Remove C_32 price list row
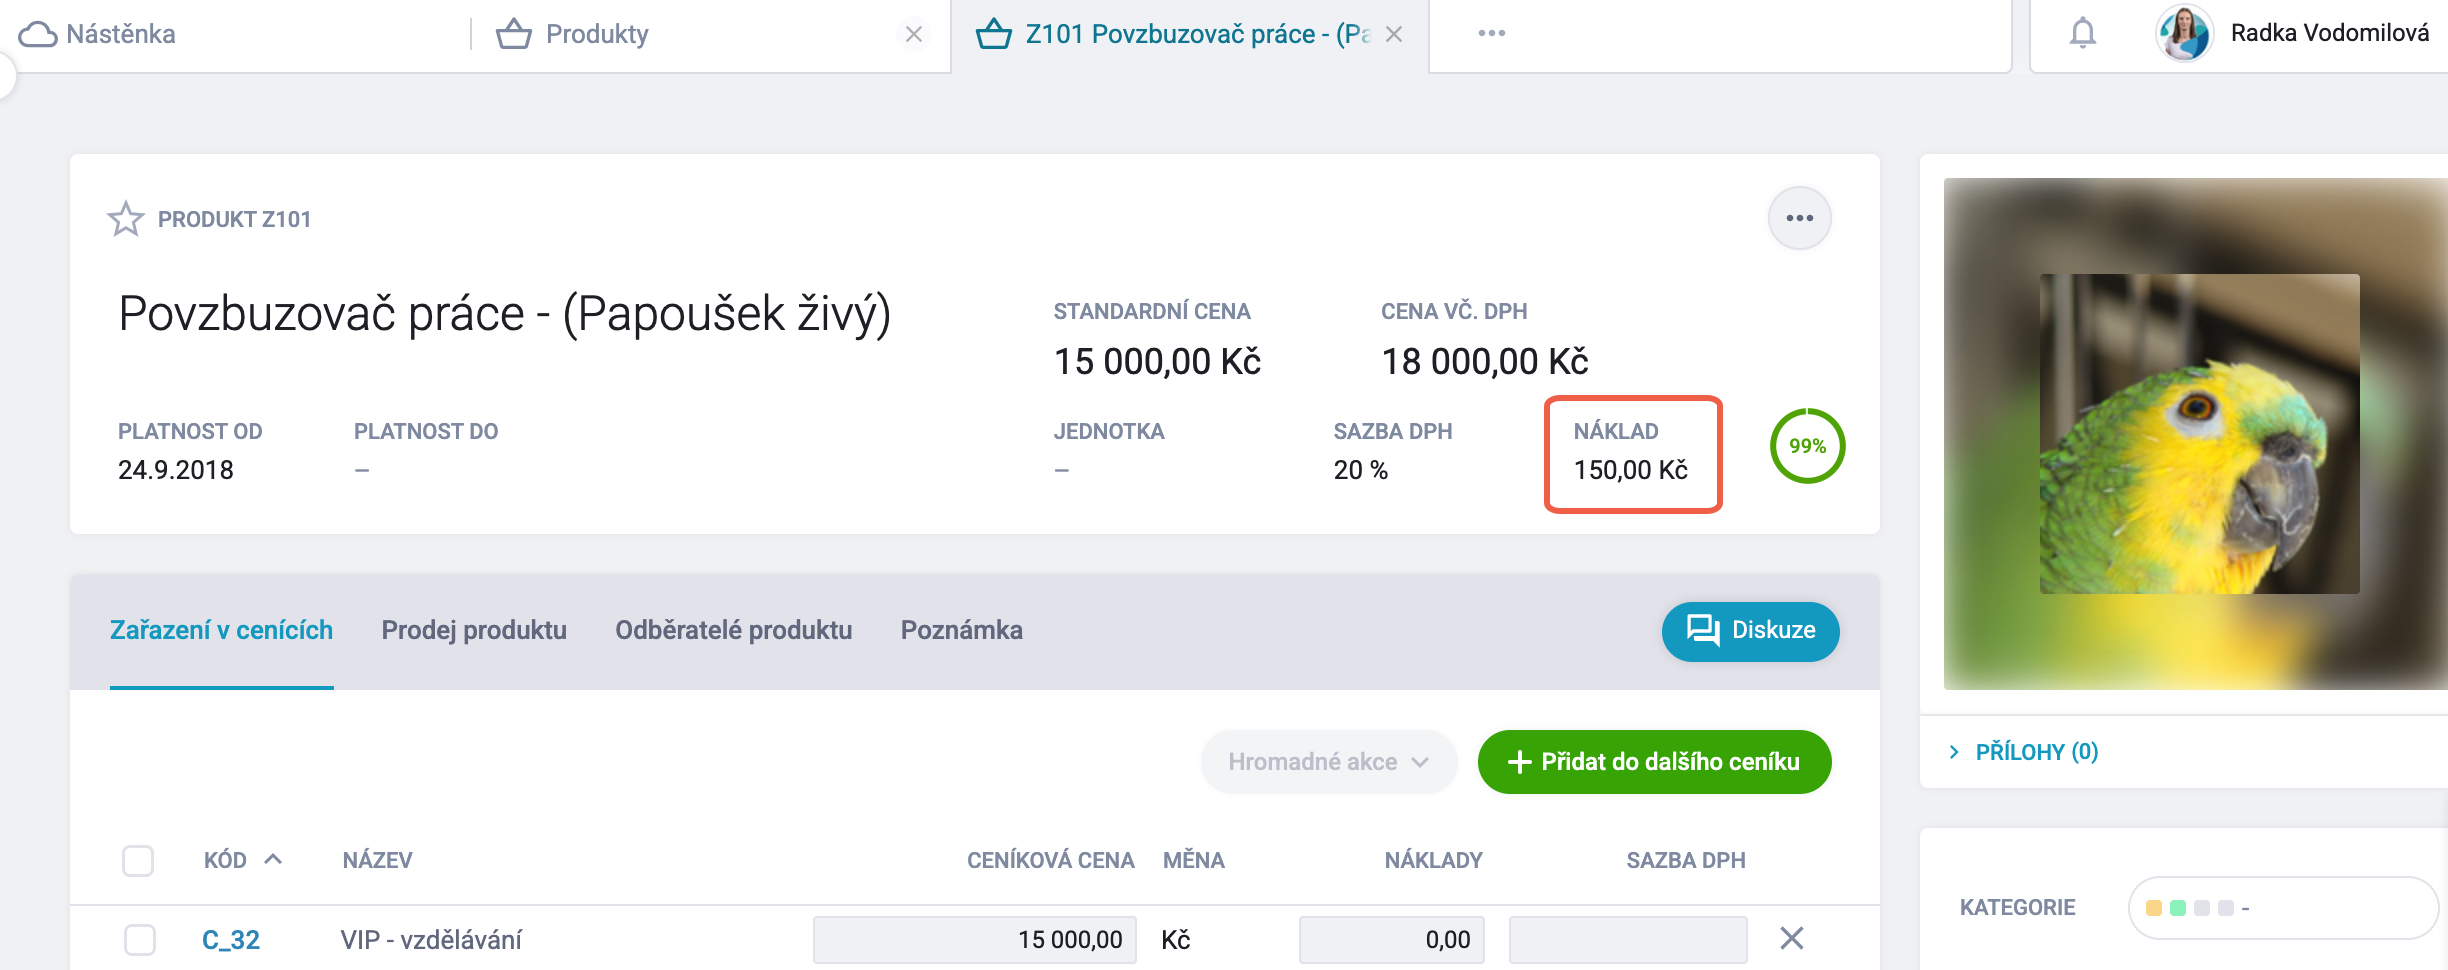The image size is (2448, 970). tap(1792, 938)
